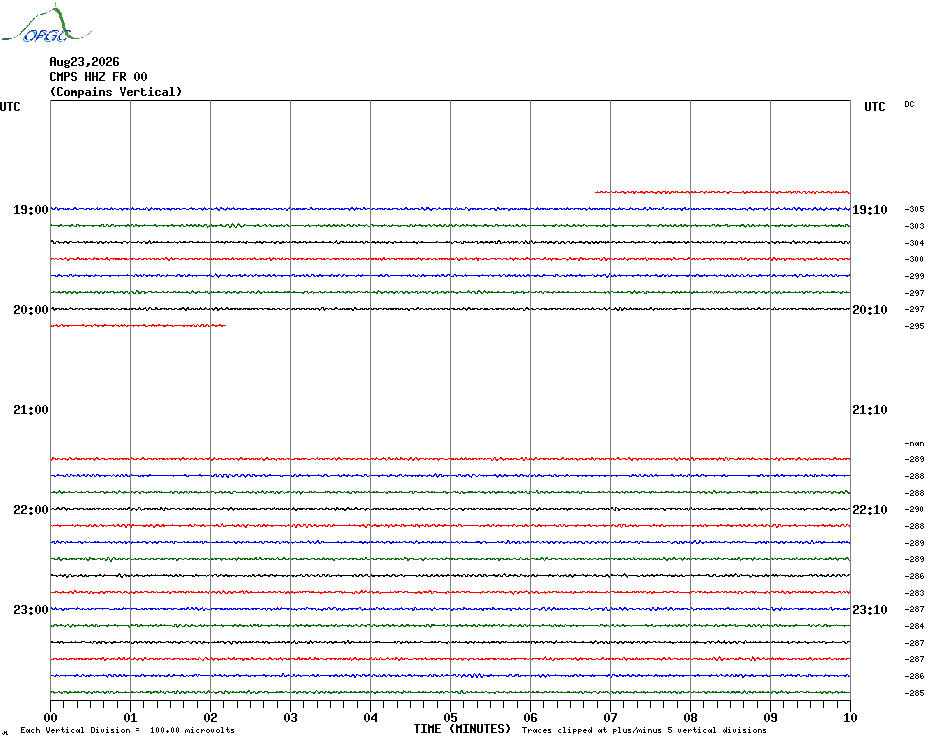Click the "07" minute axis label

[x=610, y=718]
